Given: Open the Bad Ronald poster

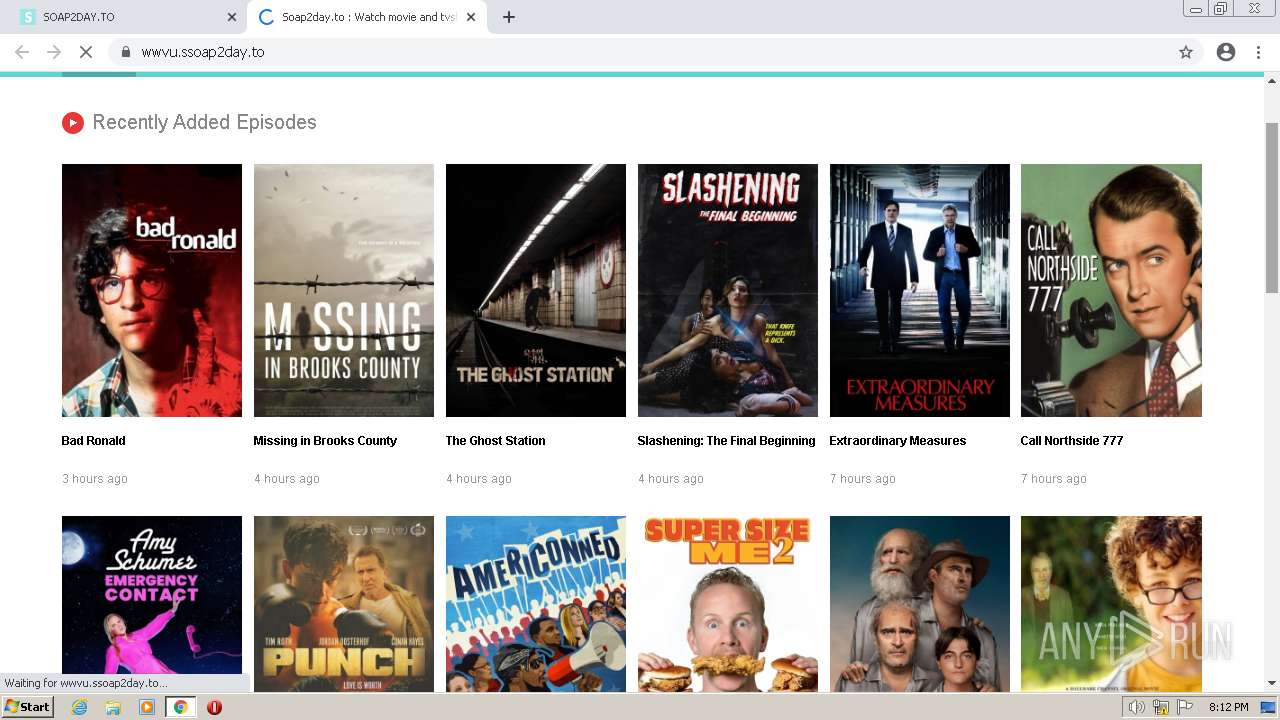Looking at the screenshot, I should 152,290.
